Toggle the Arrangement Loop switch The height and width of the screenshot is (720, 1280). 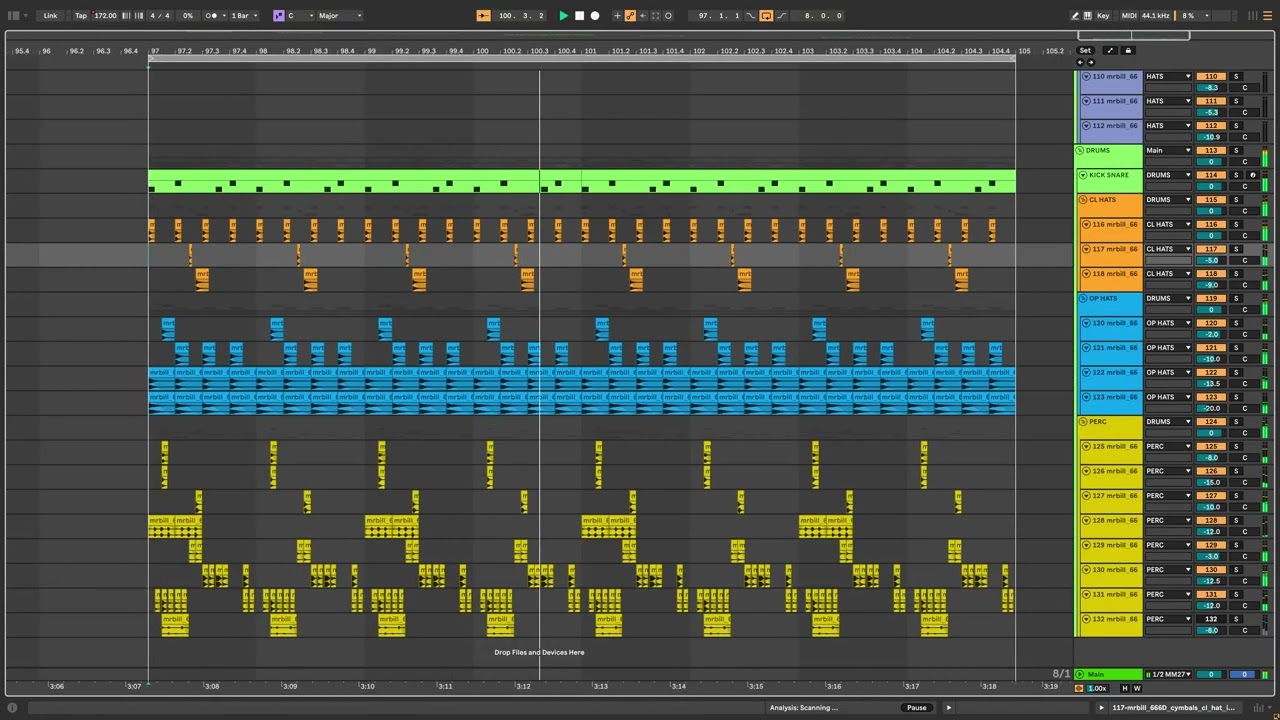(x=766, y=16)
